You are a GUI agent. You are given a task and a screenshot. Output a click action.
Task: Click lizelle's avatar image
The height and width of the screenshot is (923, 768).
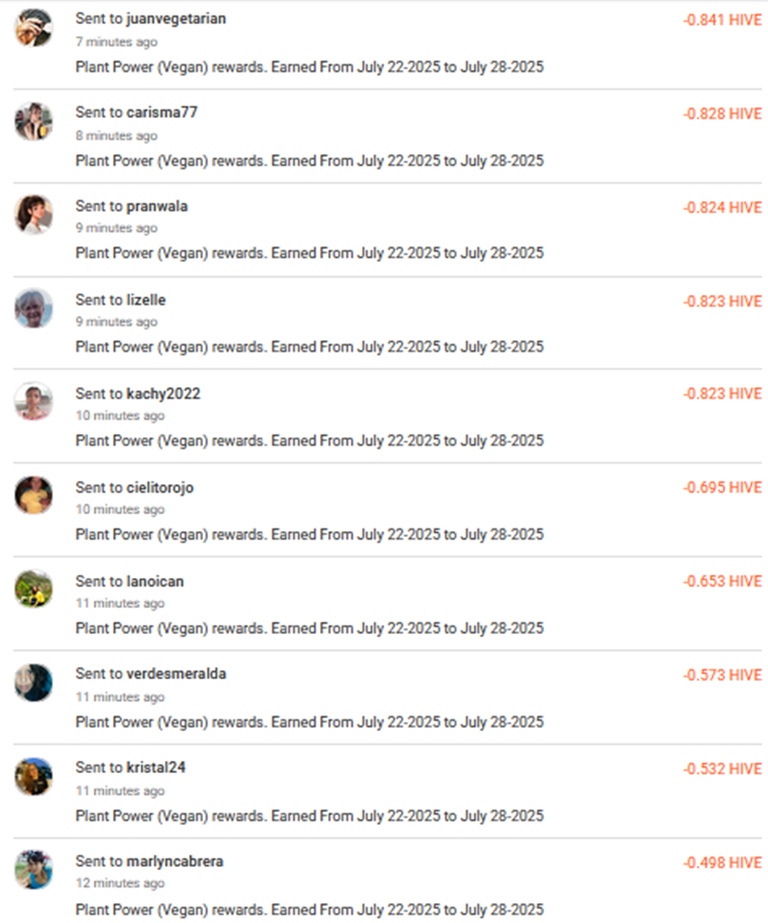click(34, 308)
